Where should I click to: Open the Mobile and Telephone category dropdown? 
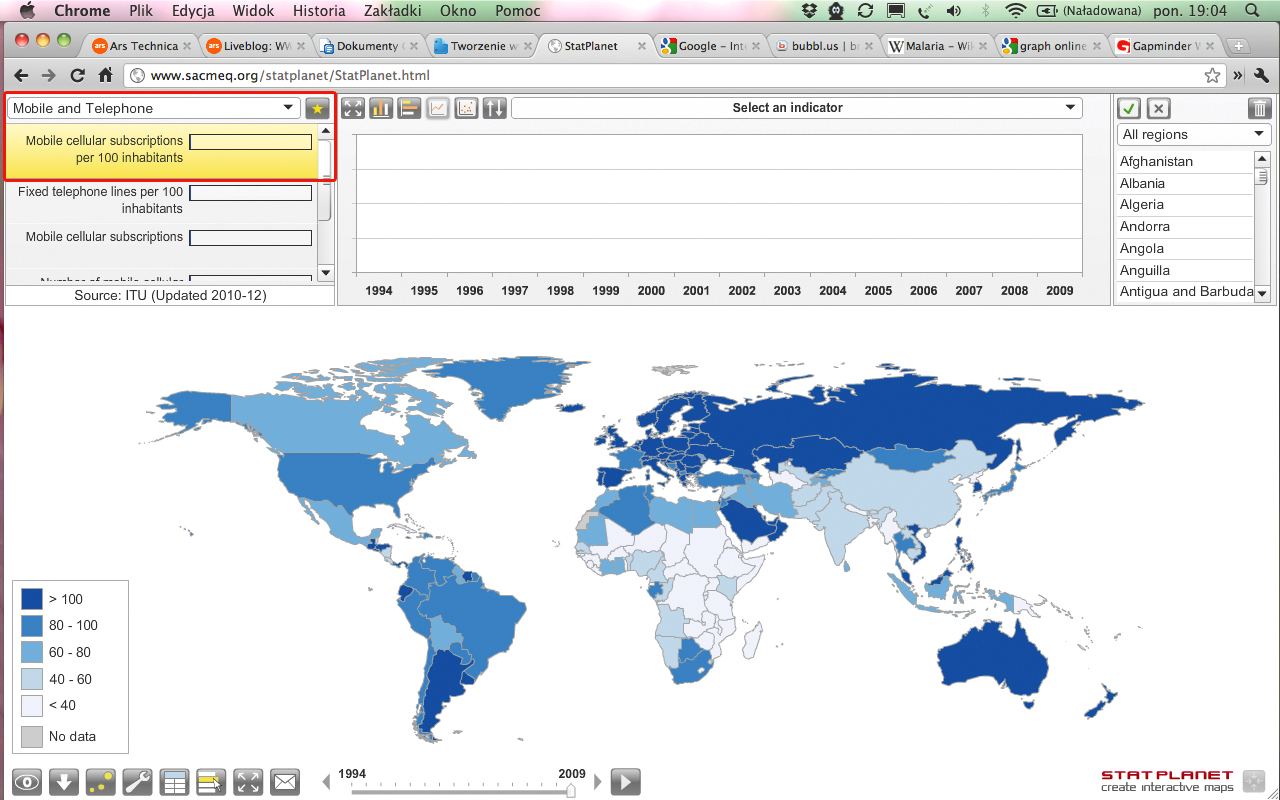[154, 108]
